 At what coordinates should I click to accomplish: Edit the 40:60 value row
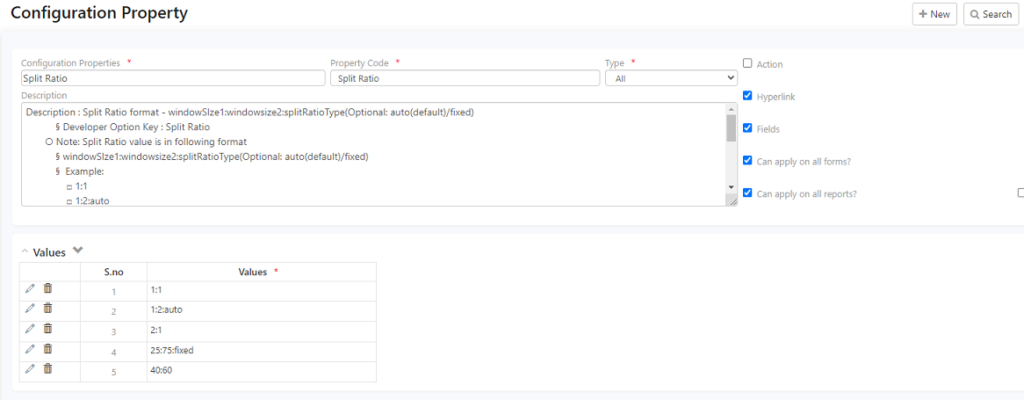(30, 369)
